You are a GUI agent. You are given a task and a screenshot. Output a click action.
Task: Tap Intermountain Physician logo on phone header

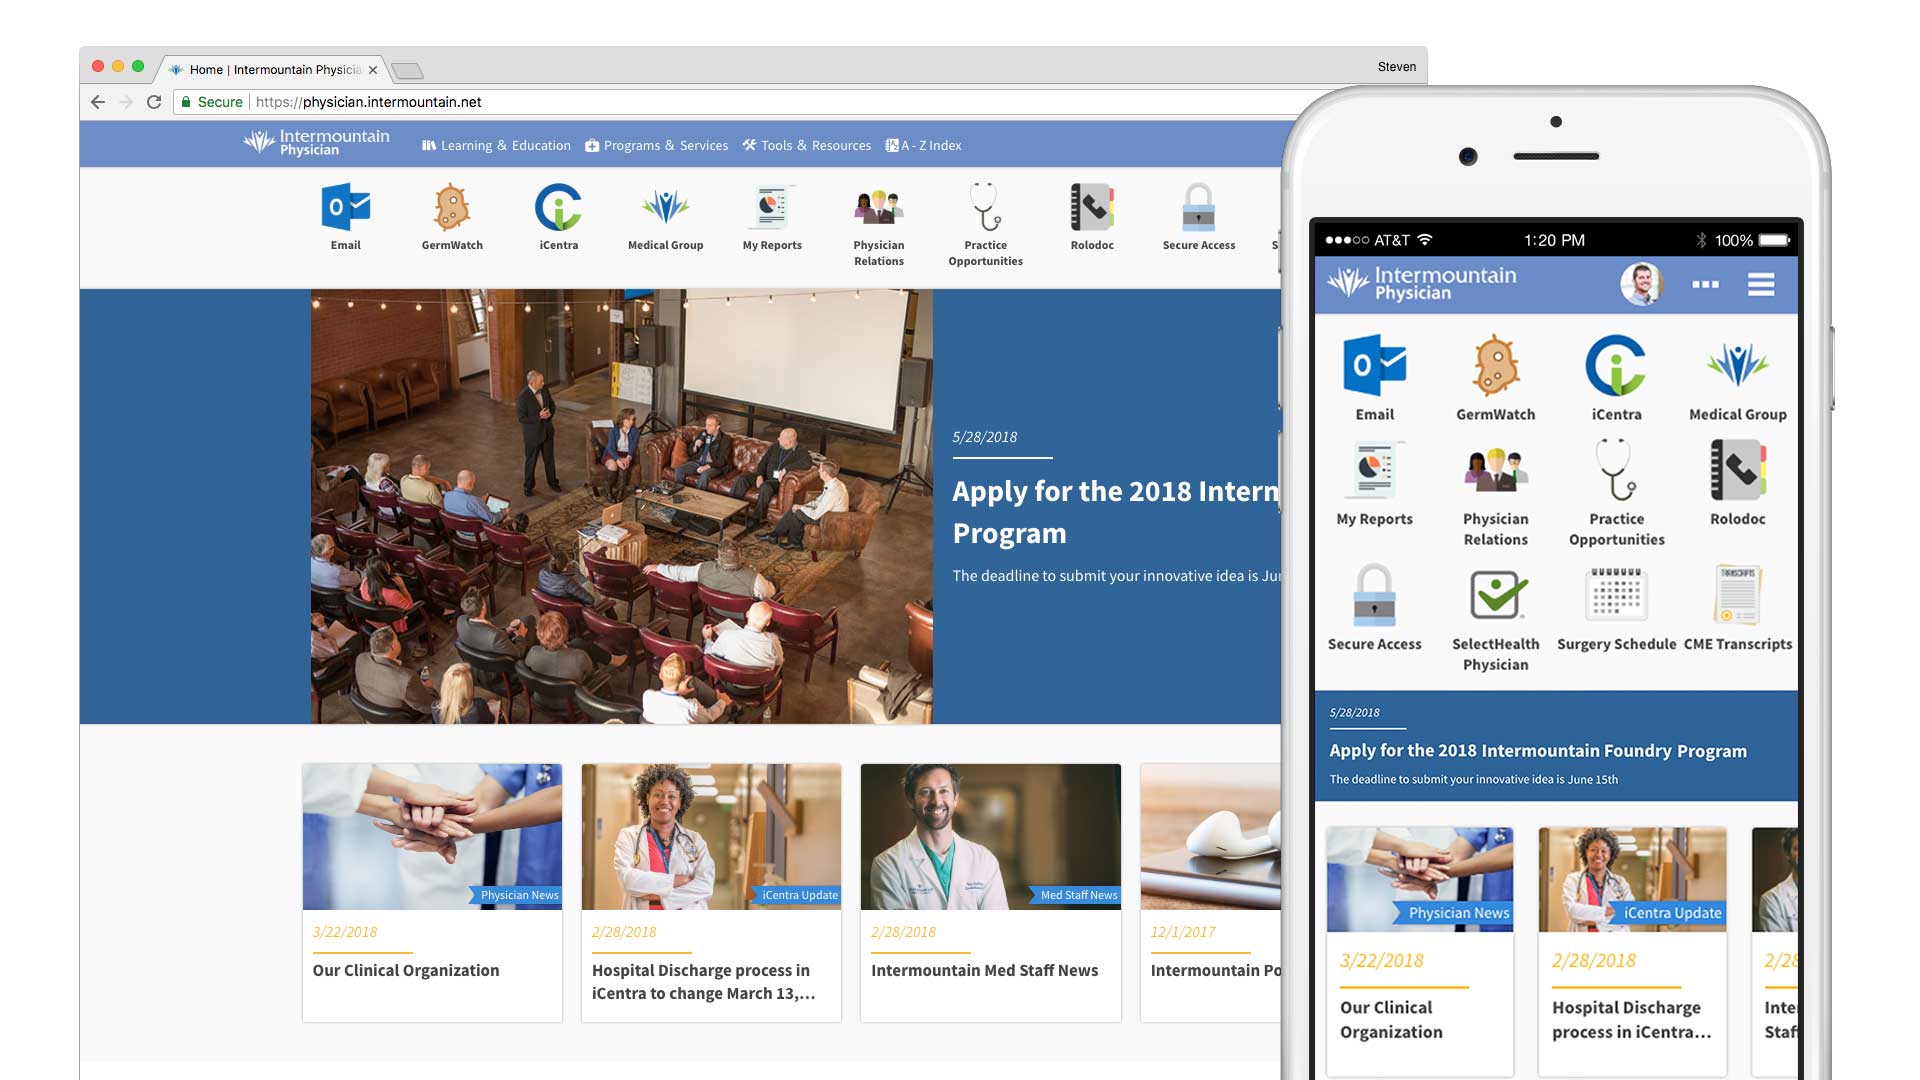click(1422, 283)
